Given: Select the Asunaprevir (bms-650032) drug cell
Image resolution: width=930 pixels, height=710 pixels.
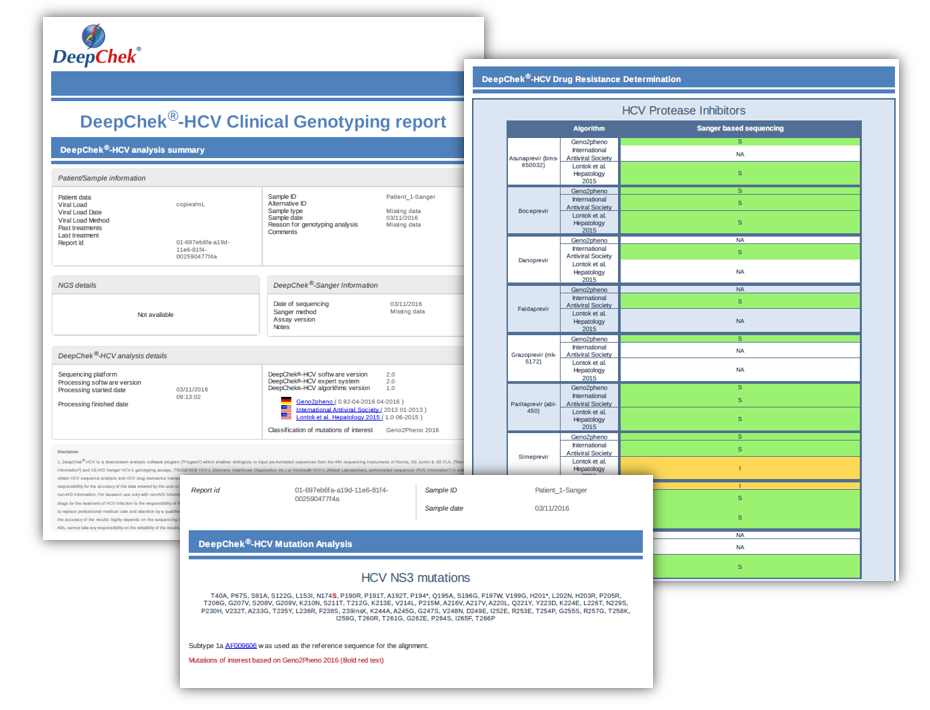Looking at the screenshot, I should pos(533,161).
